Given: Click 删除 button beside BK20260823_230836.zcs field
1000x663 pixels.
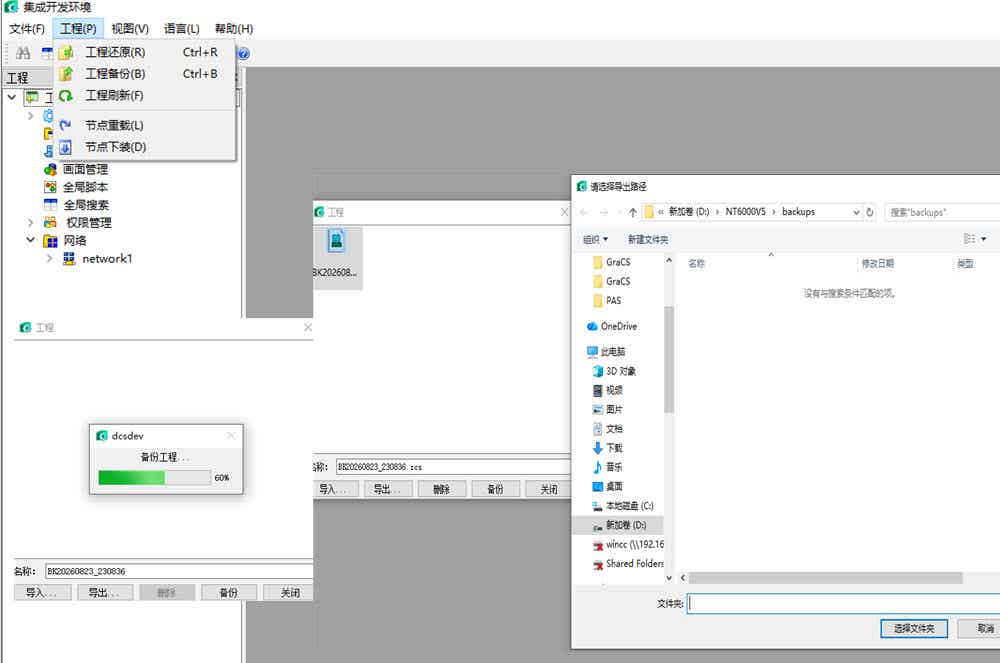Looking at the screenshot, I should (441, 490).
